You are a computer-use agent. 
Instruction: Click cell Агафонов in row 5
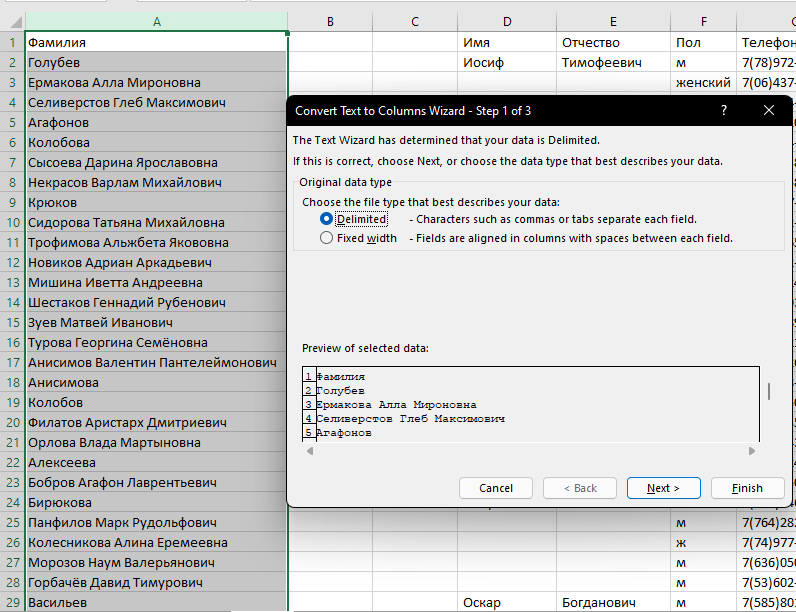point(156,122)
